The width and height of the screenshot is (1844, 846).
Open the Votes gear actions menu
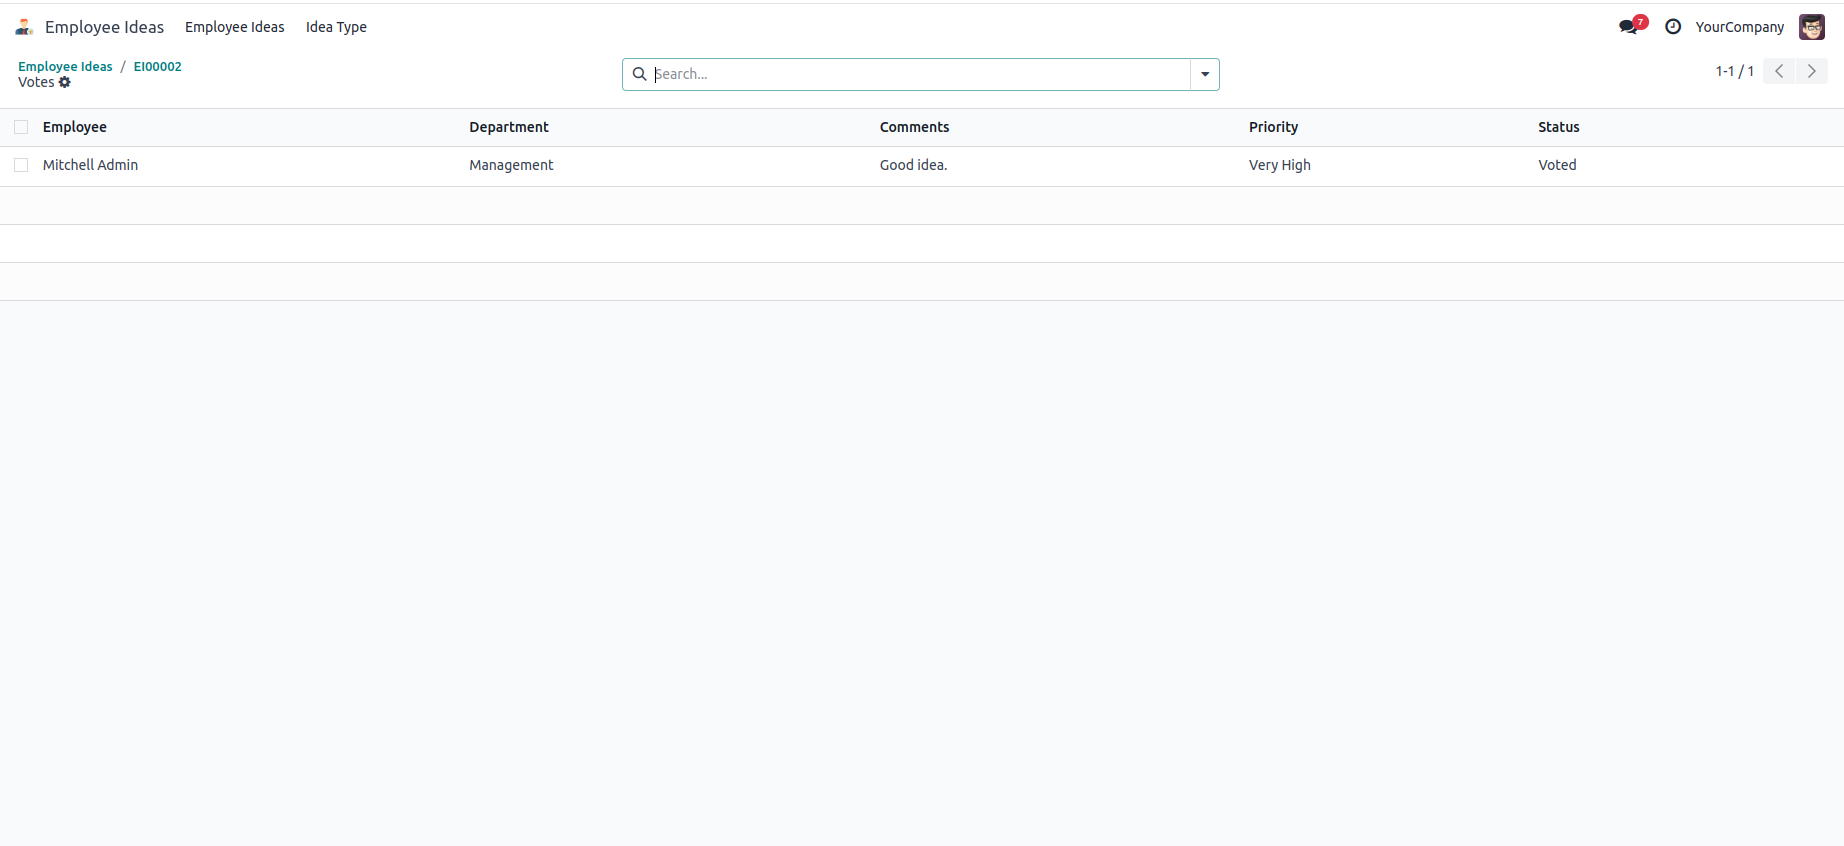pos(65,82)
